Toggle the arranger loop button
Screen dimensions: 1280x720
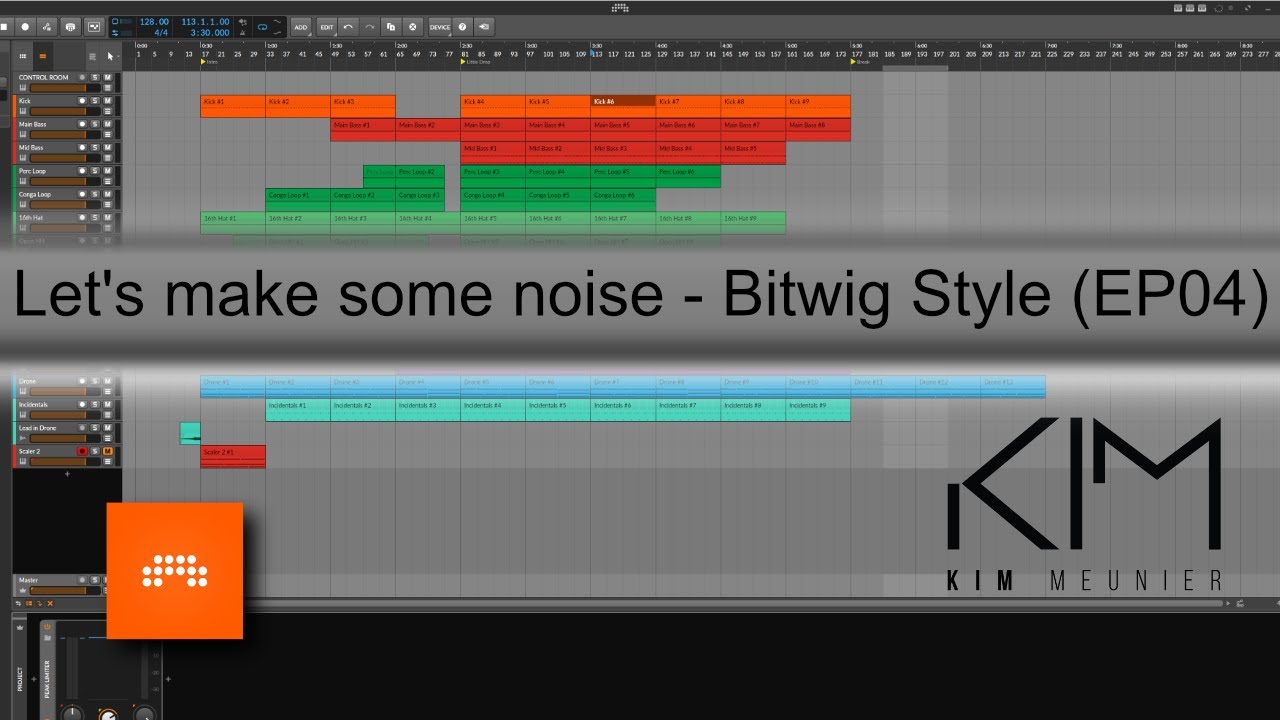[263, 27]
